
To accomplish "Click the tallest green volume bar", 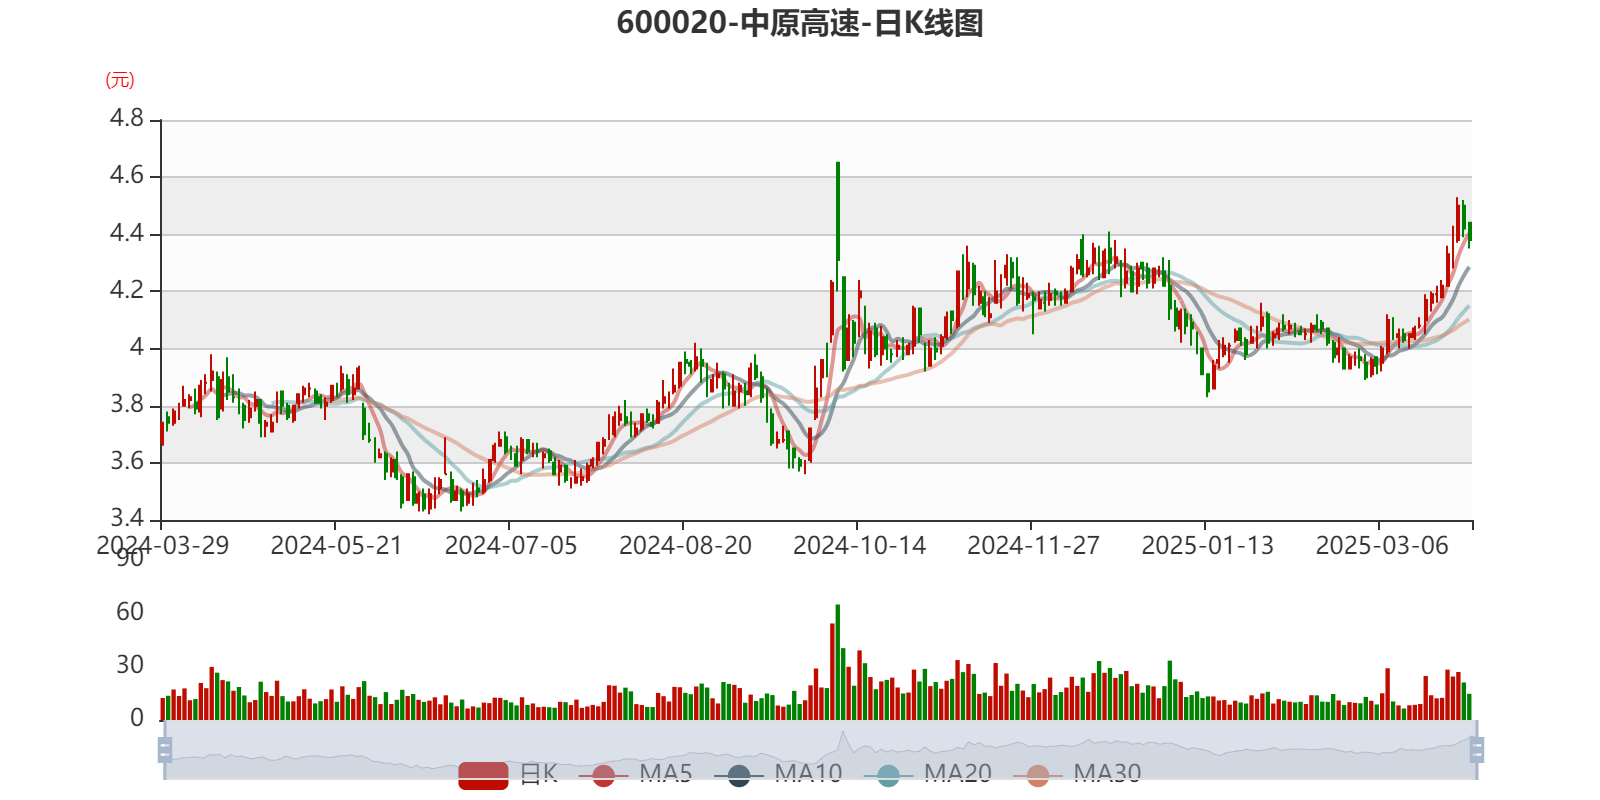I will tap(838, 662).
